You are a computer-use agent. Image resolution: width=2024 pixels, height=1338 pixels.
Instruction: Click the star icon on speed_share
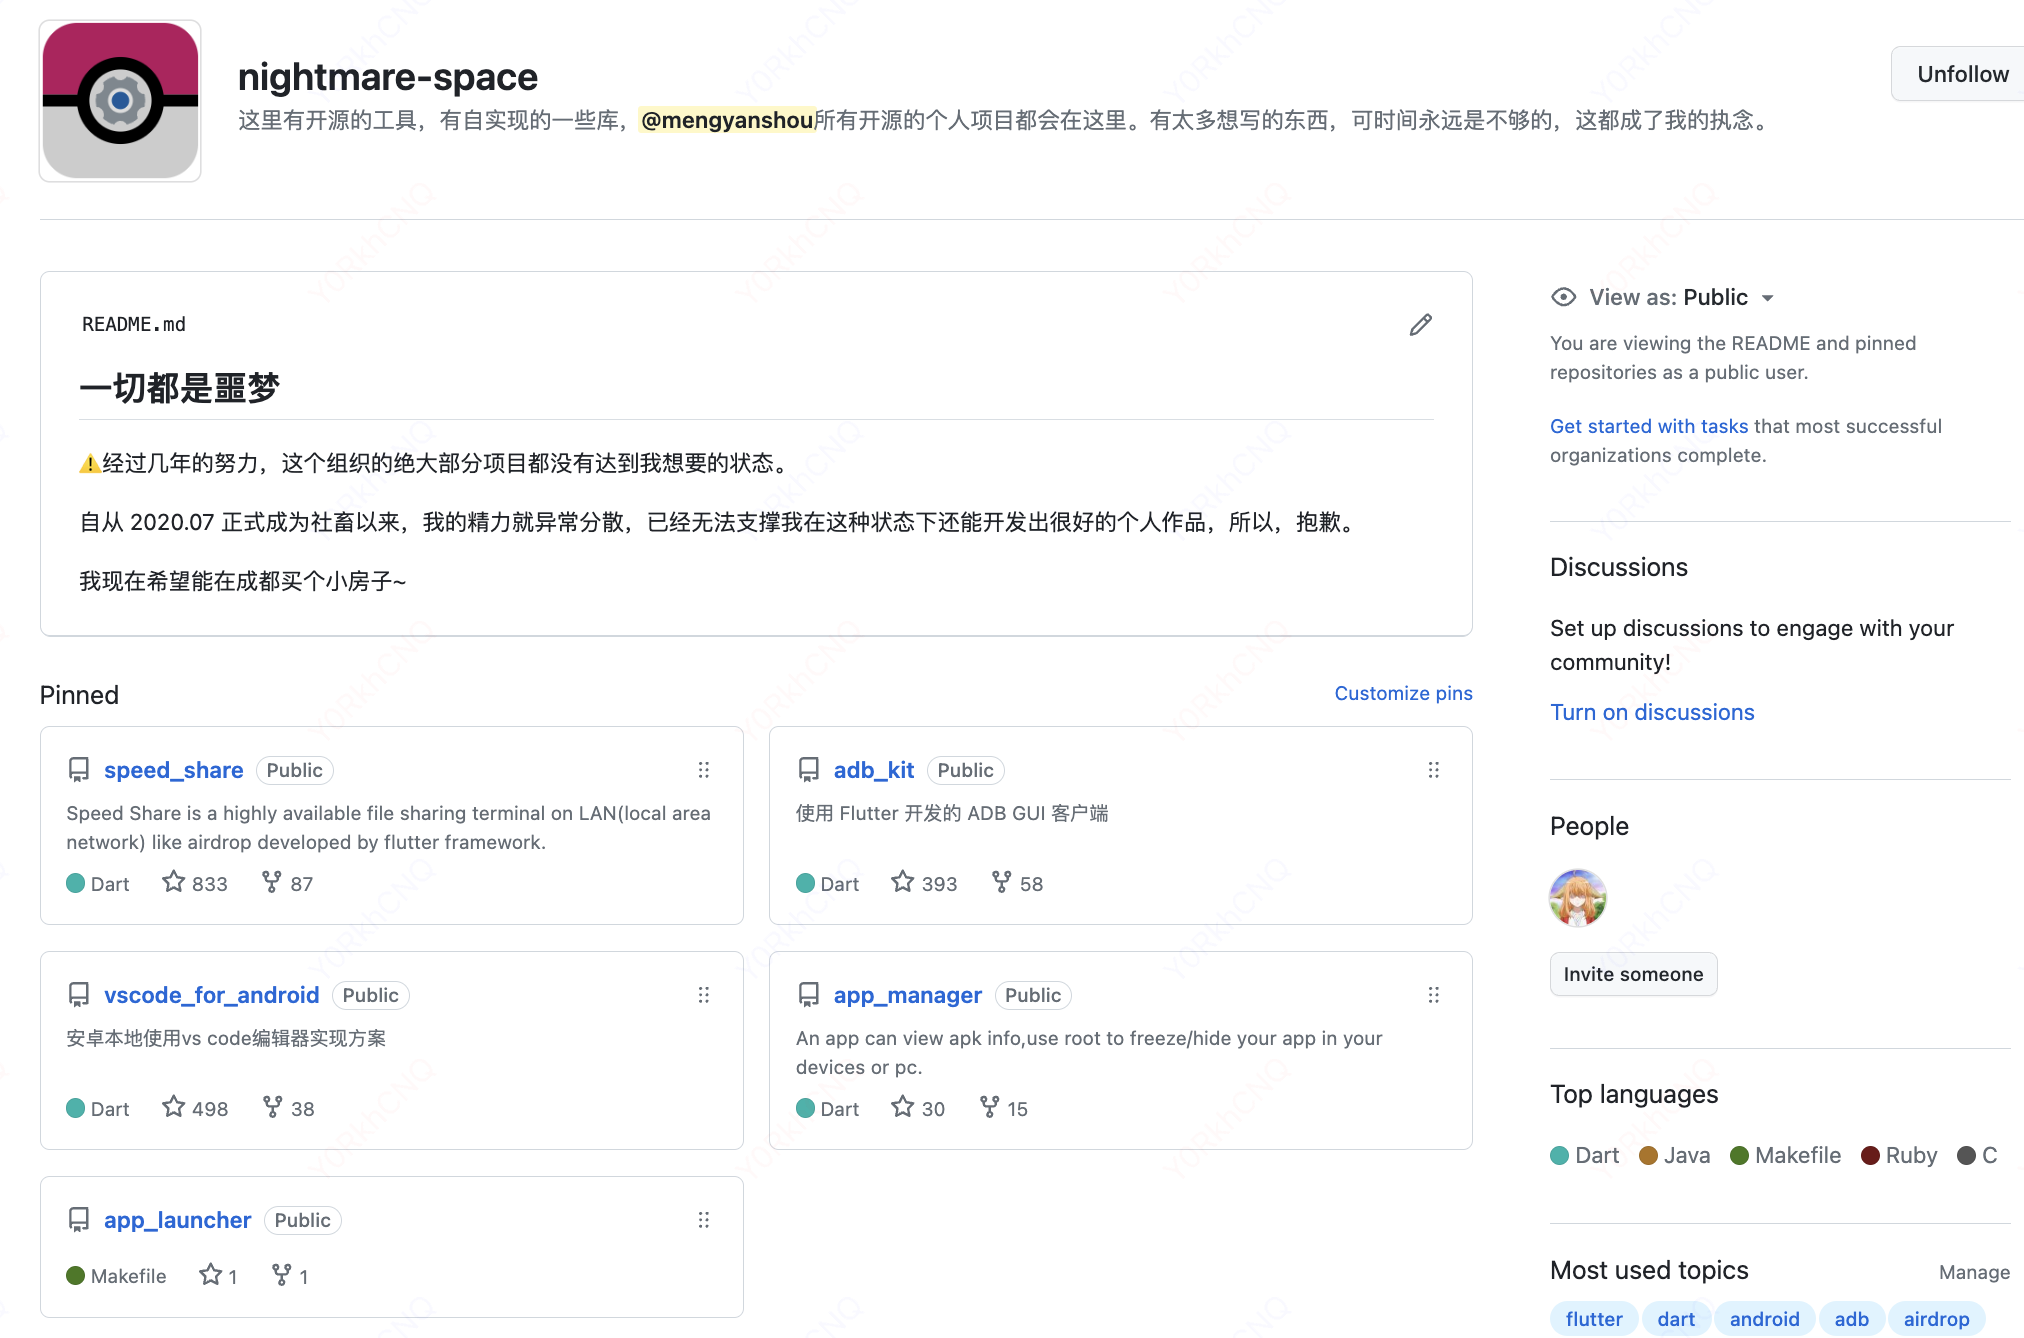point(174,882)
